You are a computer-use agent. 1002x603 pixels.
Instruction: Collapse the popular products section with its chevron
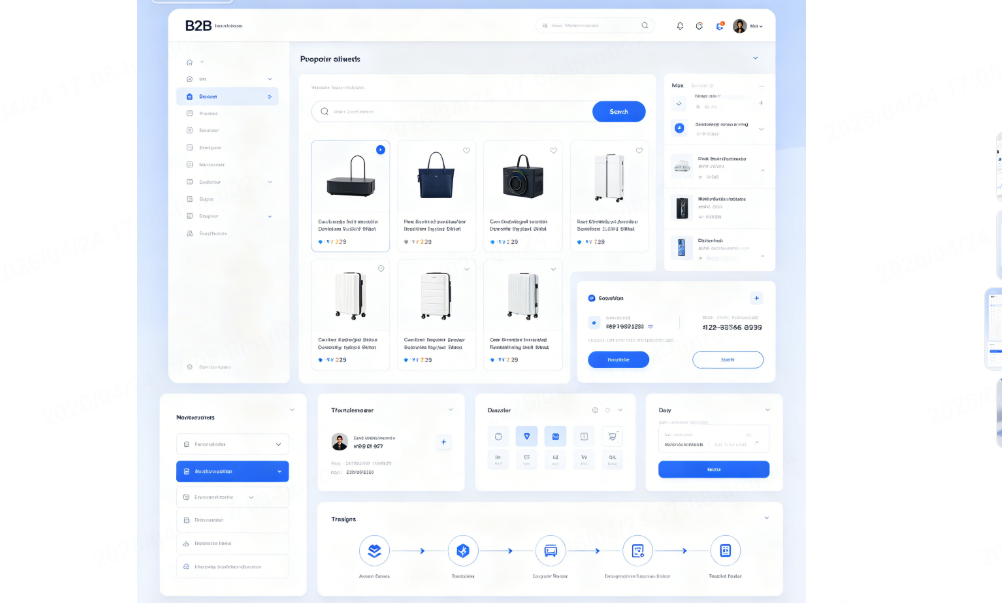coord(757,59)
